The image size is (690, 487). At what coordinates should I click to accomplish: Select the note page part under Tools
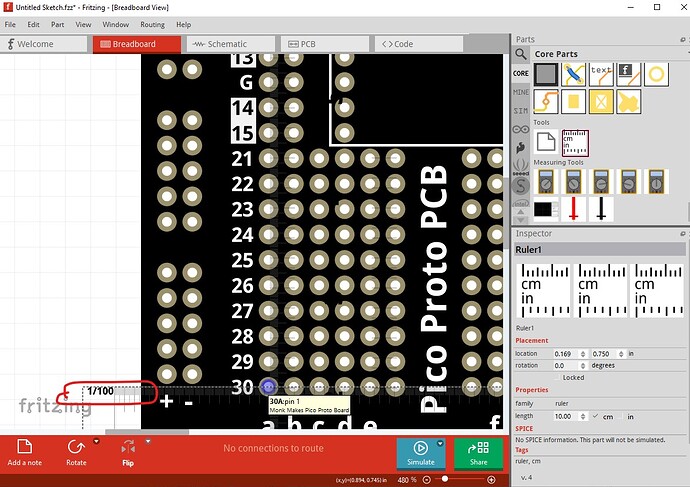(x=546, y=142)
